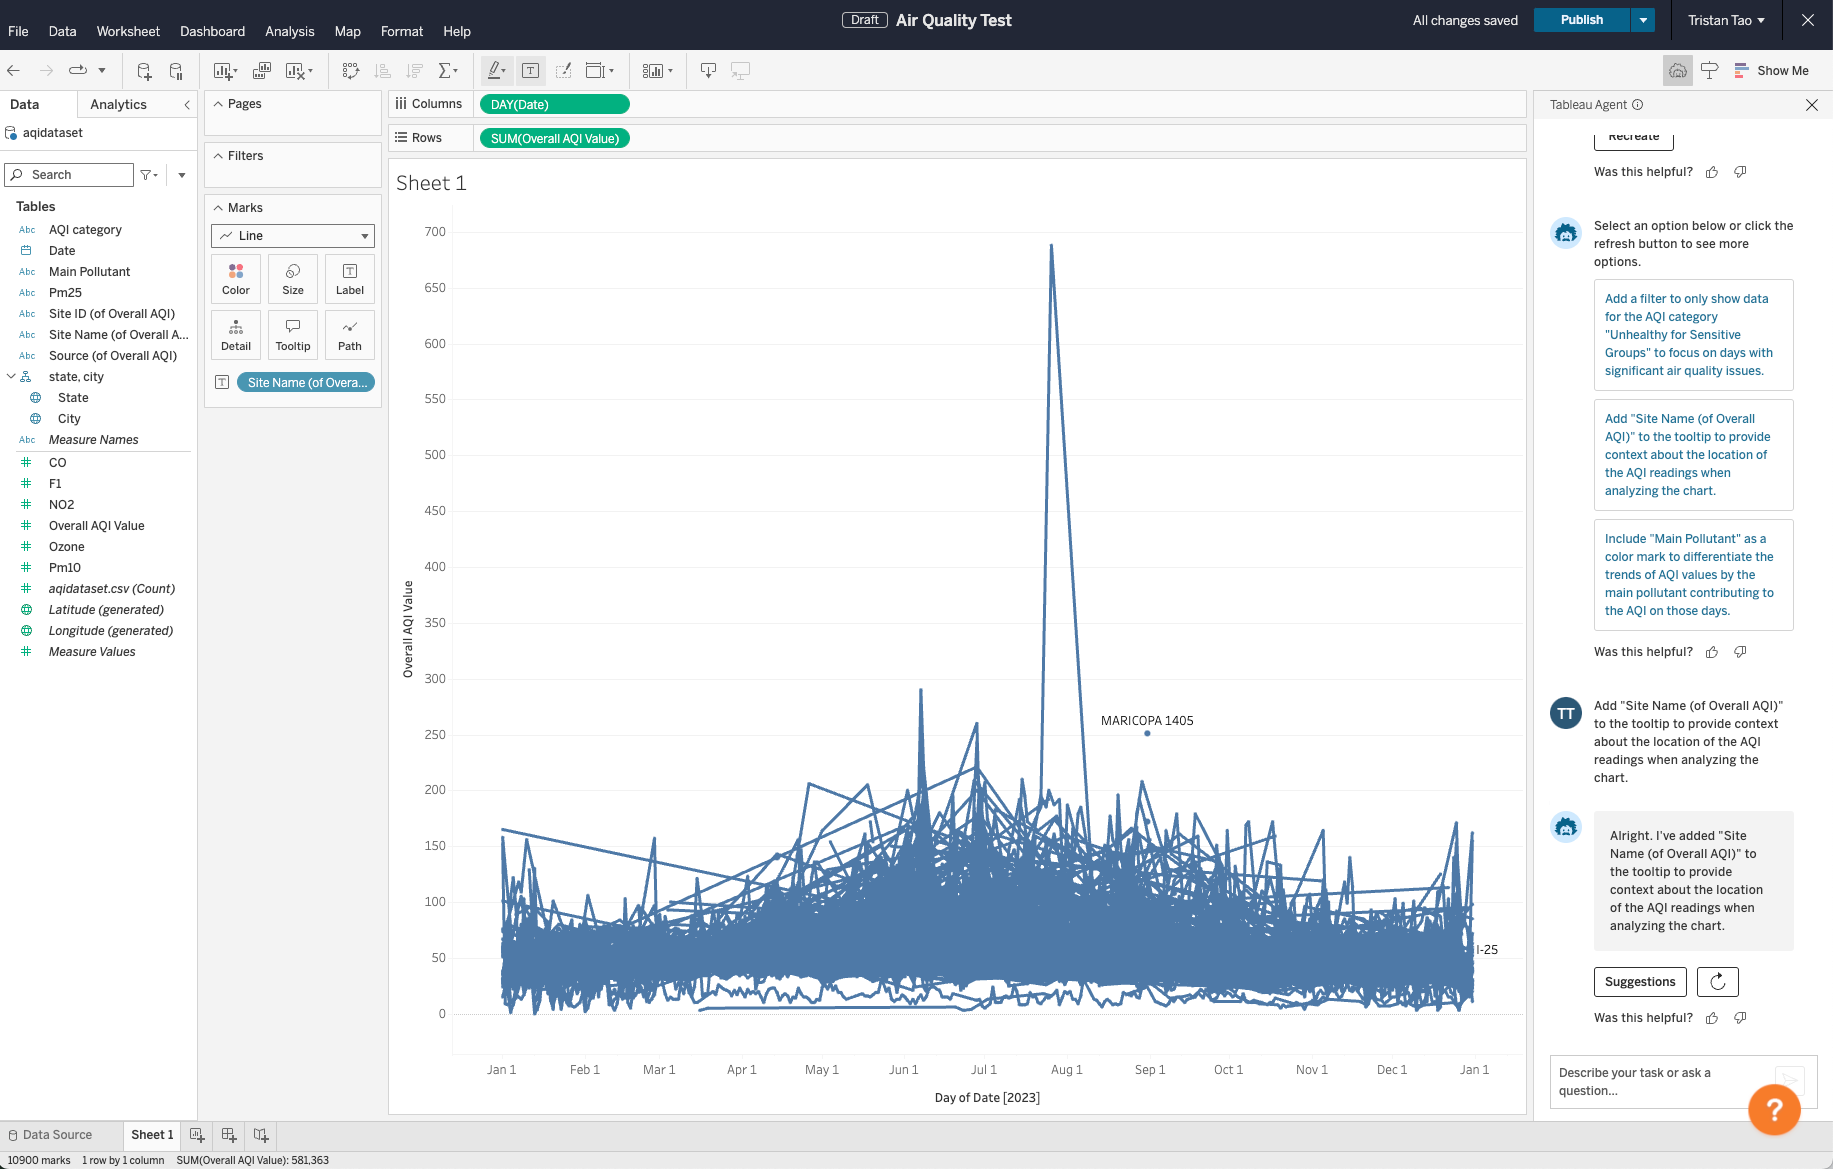Switch to the Analytics tab

(118, 104)
